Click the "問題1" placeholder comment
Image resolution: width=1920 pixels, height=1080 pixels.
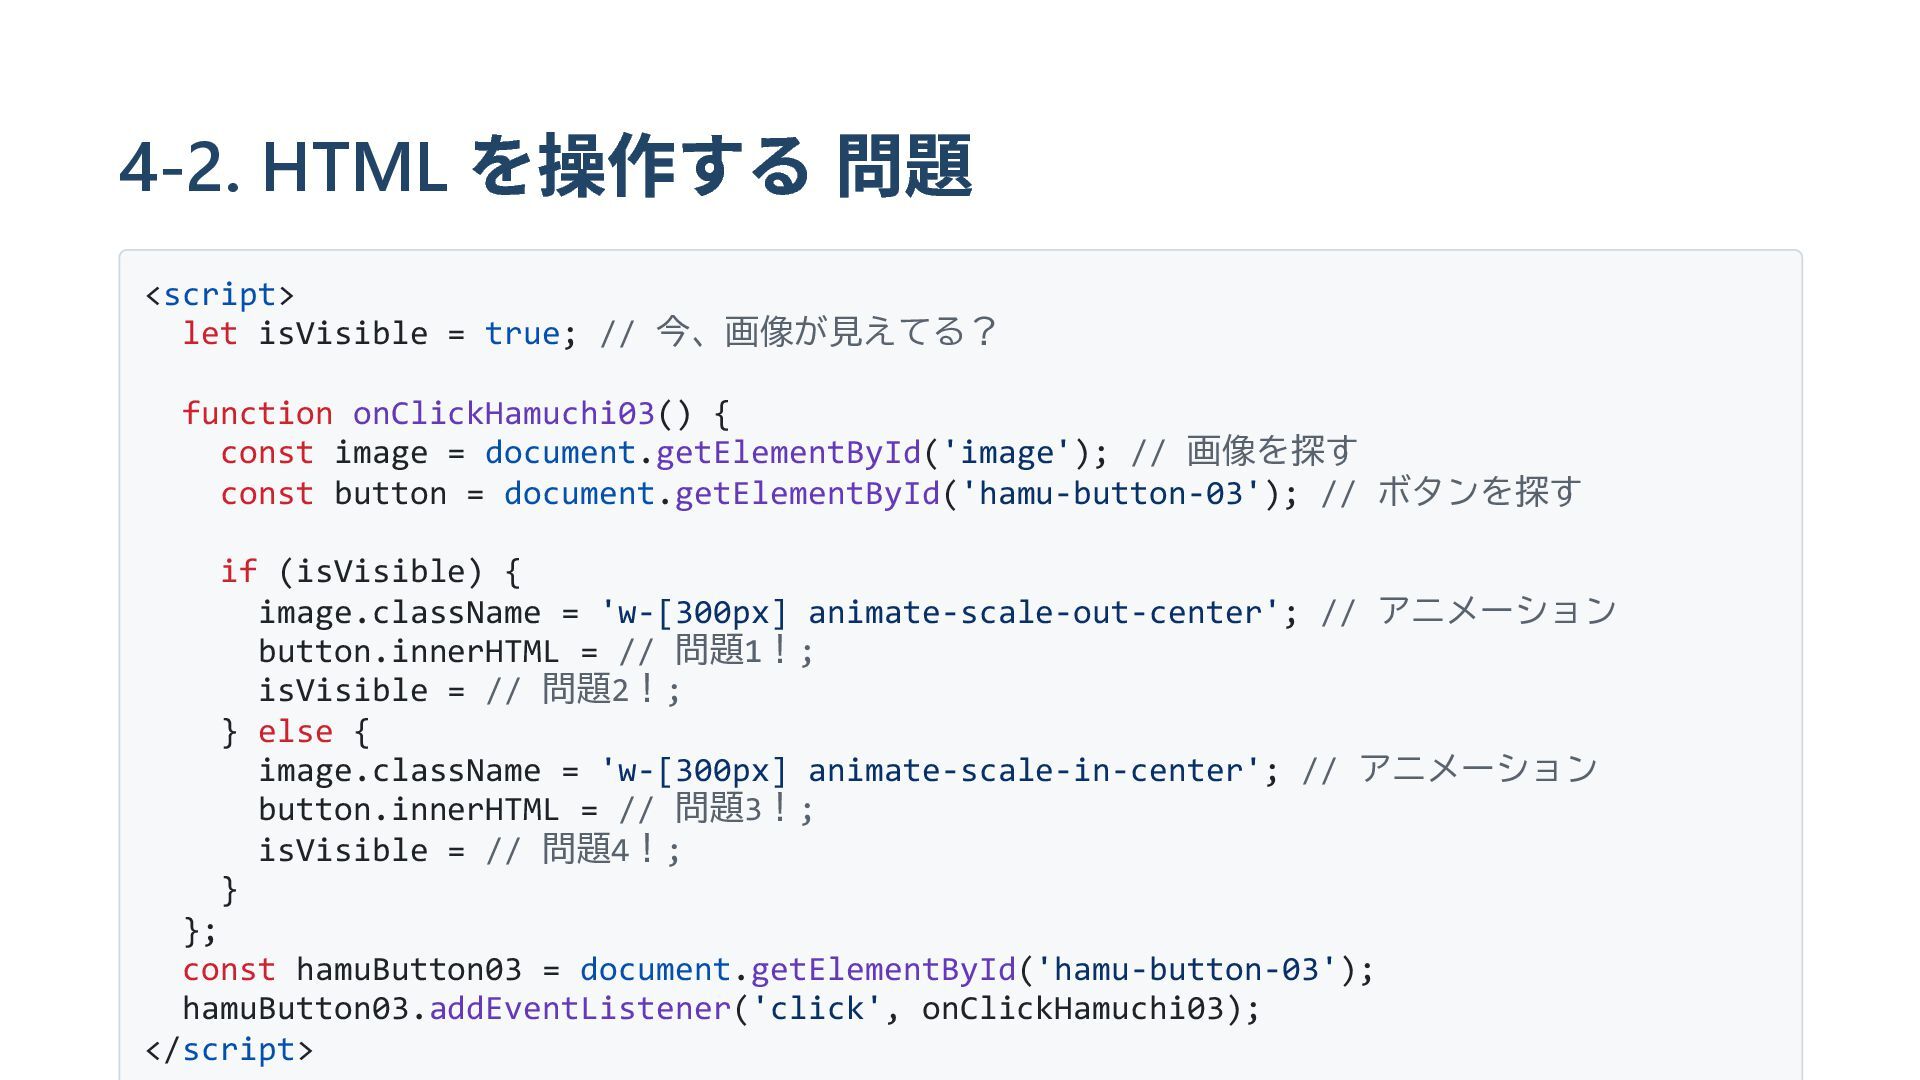pos(717,652)
